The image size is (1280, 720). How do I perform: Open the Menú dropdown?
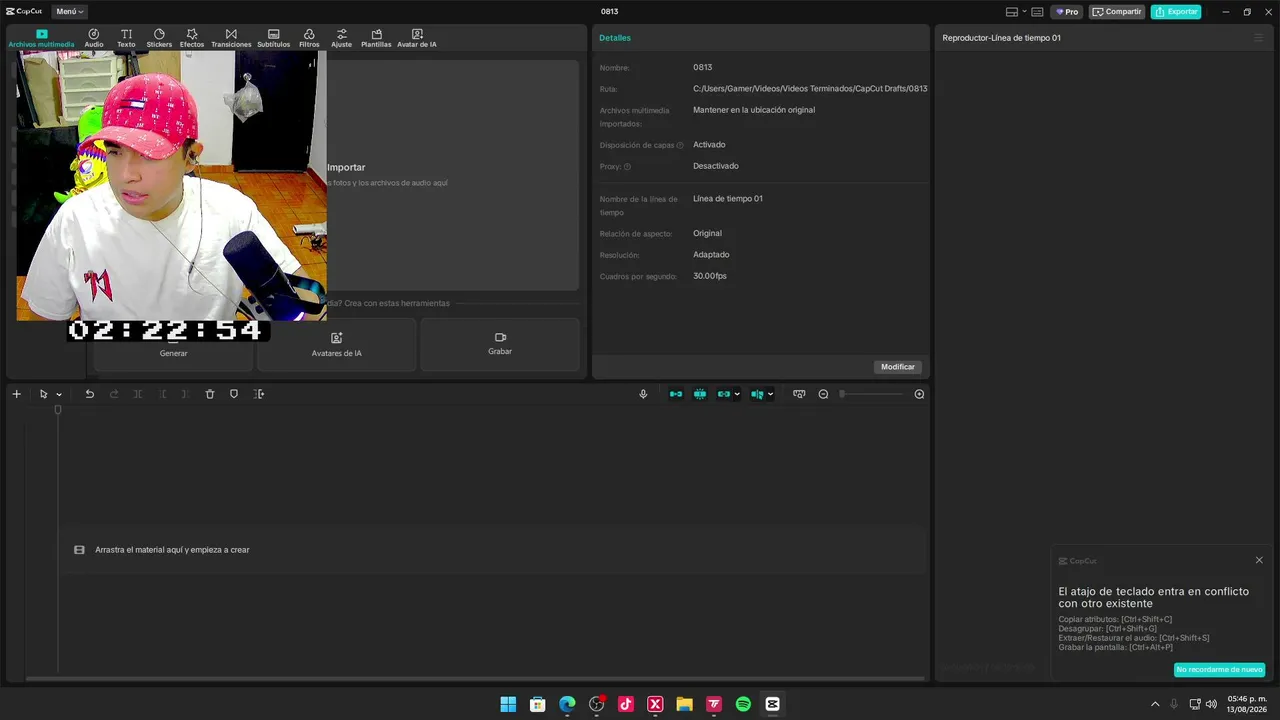70,12
